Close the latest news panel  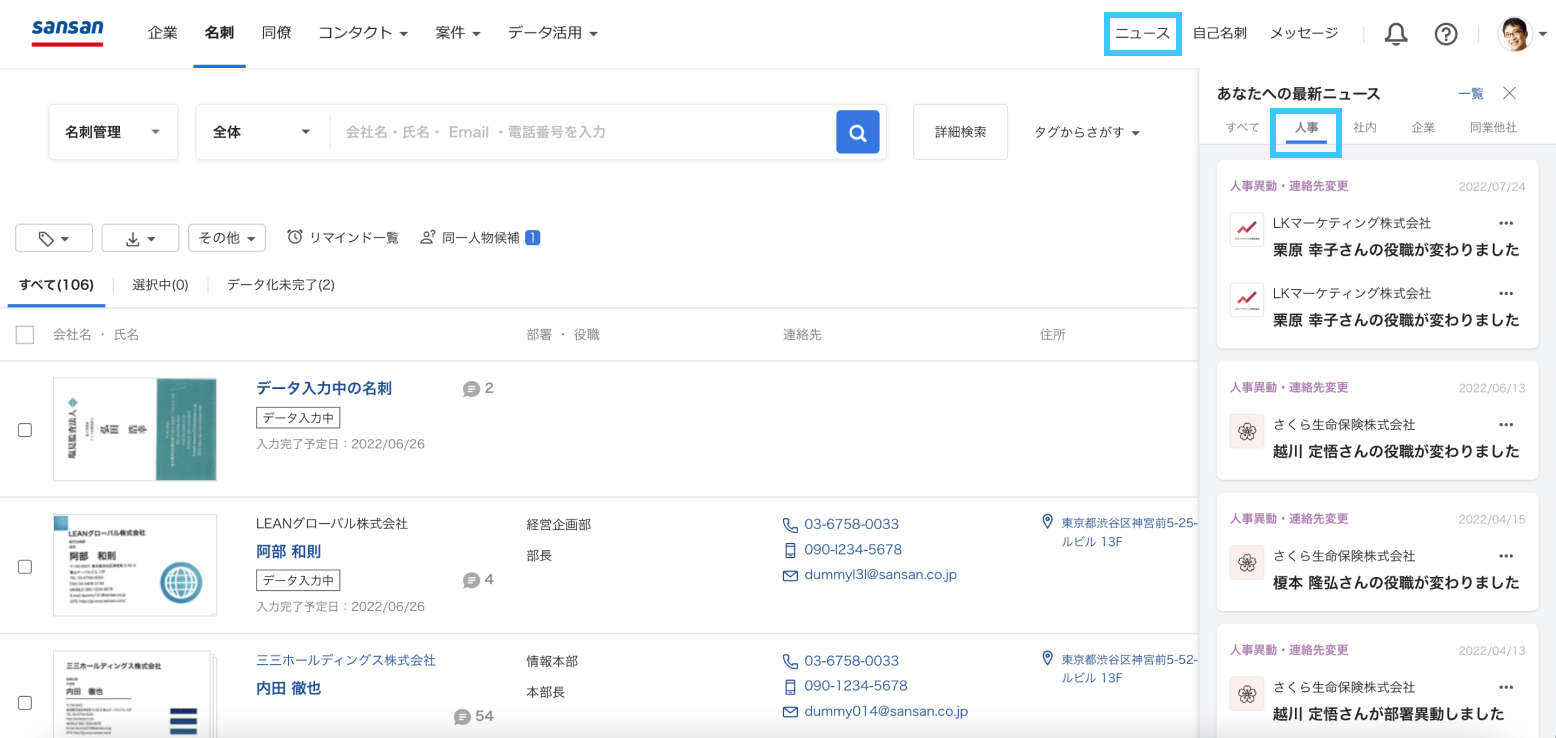(x=1510, y=93)
